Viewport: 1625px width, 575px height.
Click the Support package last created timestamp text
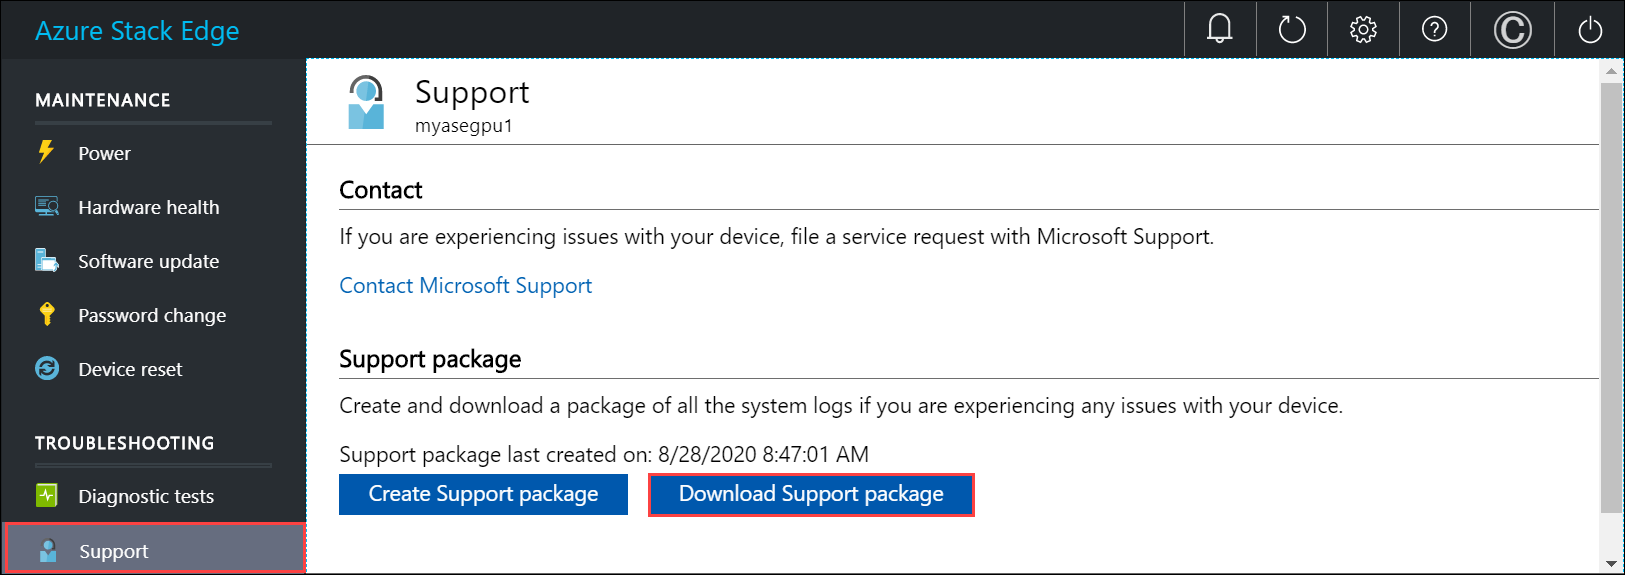[x=604, y=455]
